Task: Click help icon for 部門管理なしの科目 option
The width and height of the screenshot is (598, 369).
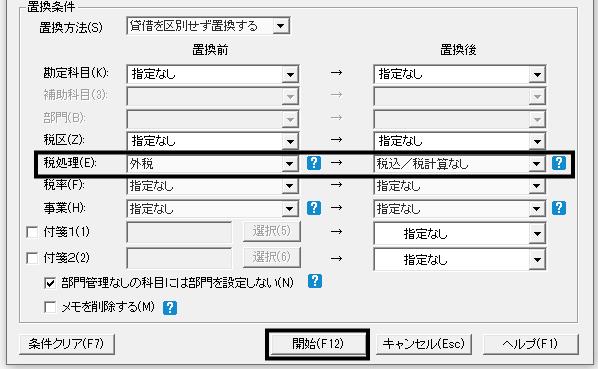Action: 315,281
